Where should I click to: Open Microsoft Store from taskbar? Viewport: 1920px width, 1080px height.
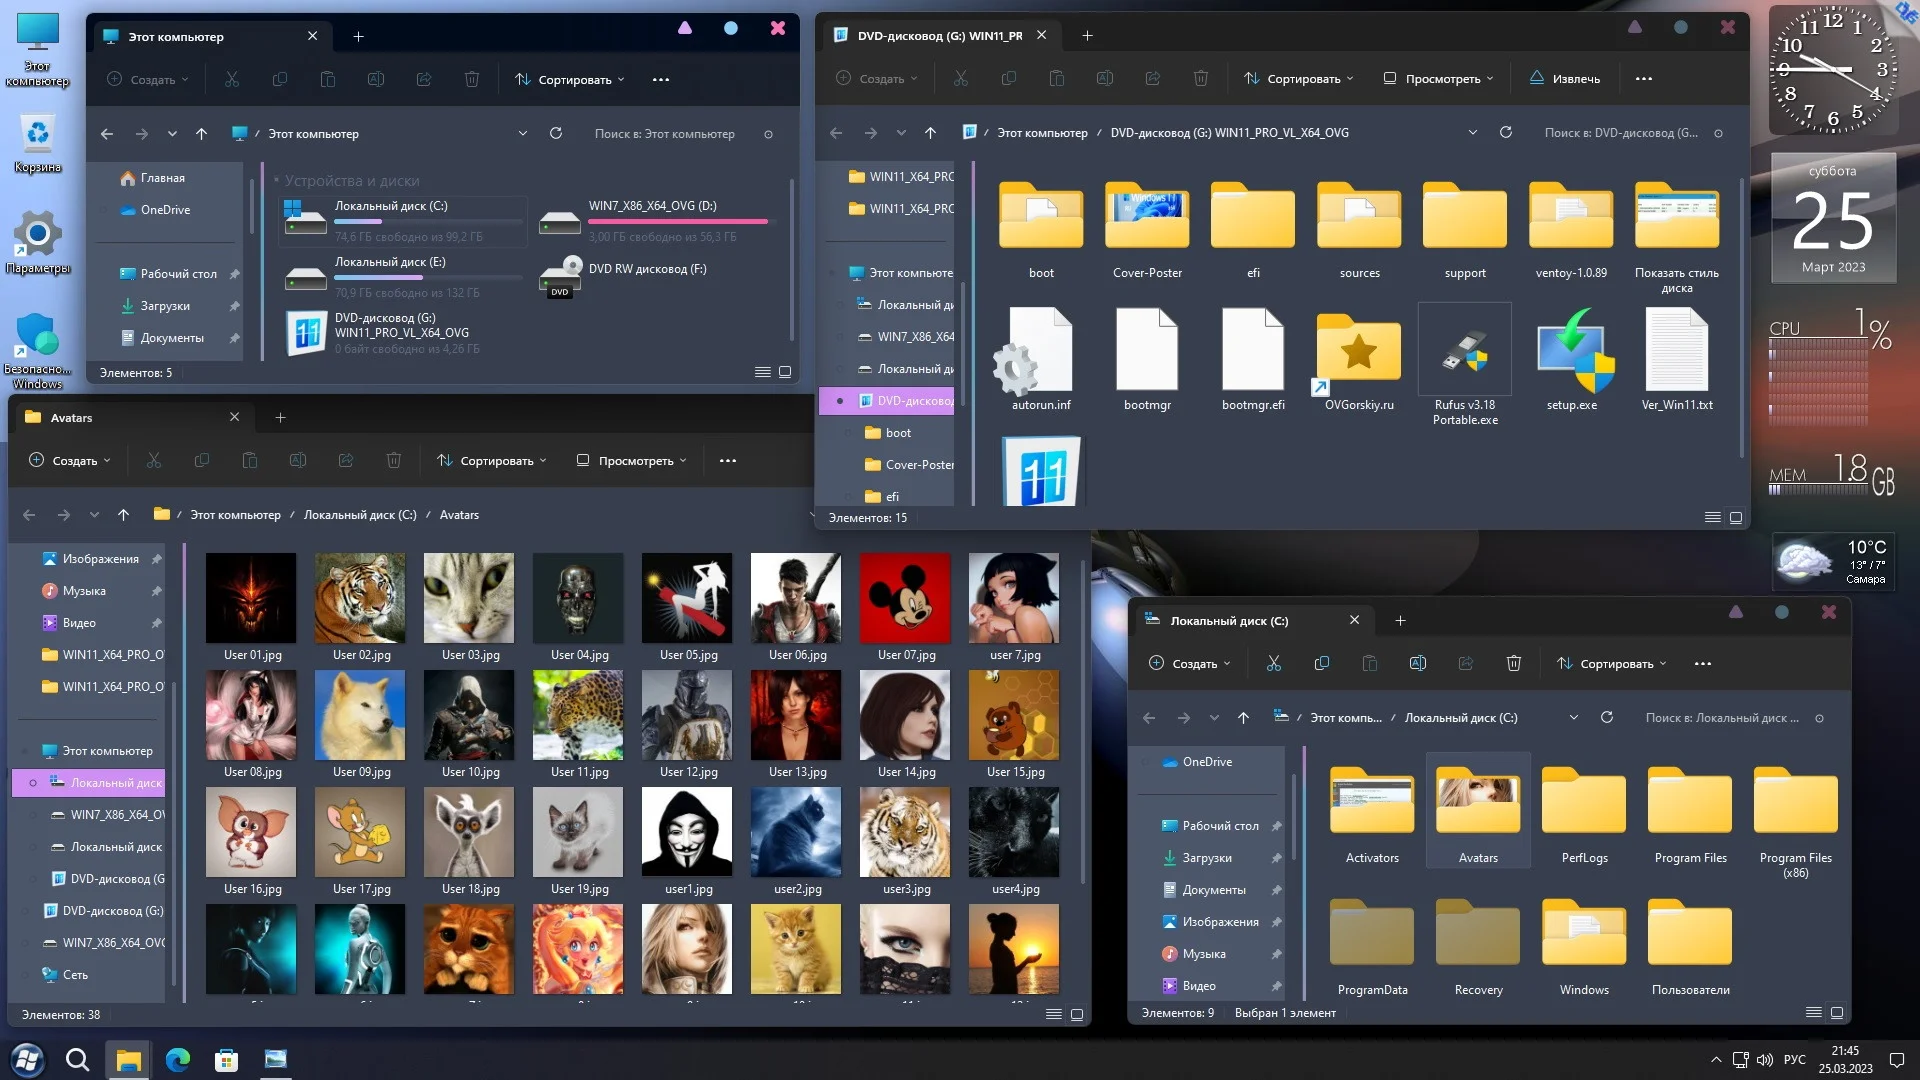(227, 1060)
